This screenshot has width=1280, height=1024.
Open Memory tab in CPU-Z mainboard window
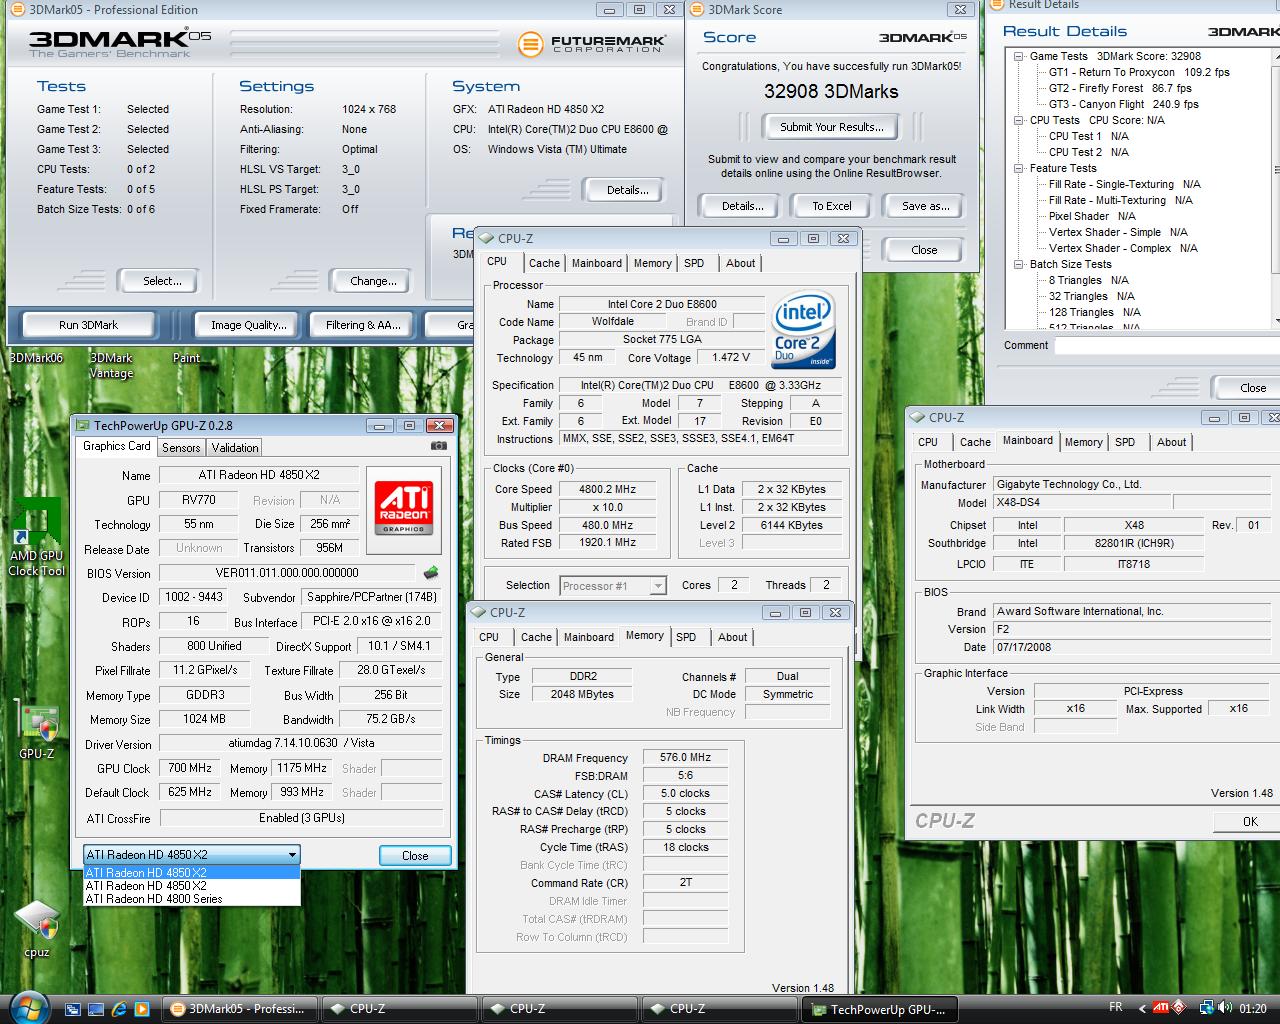click(x=1083, y=442)
